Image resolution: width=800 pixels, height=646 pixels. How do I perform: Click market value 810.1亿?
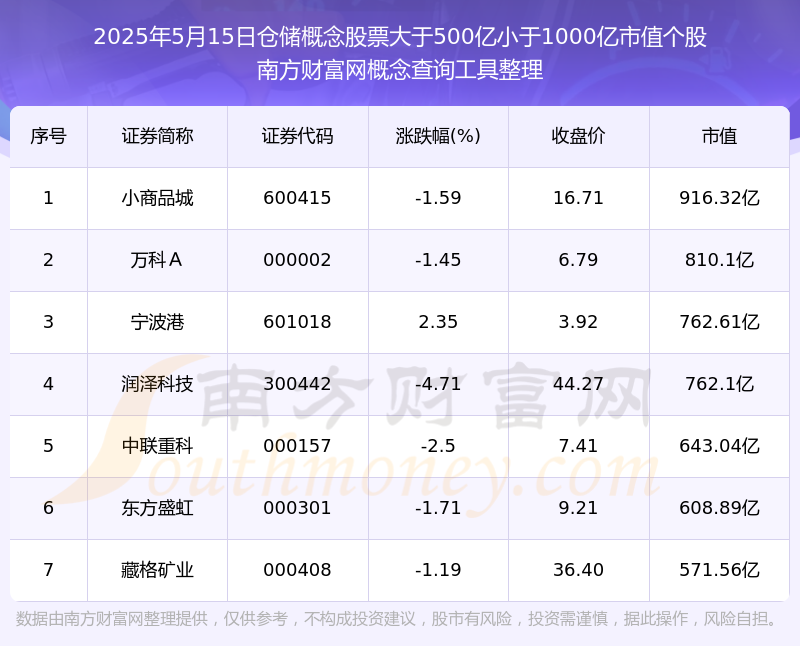click(x=719, y=260)
